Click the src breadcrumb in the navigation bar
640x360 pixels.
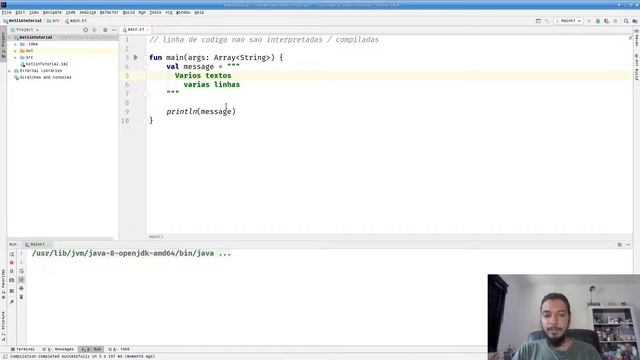[x=53, y=21]
